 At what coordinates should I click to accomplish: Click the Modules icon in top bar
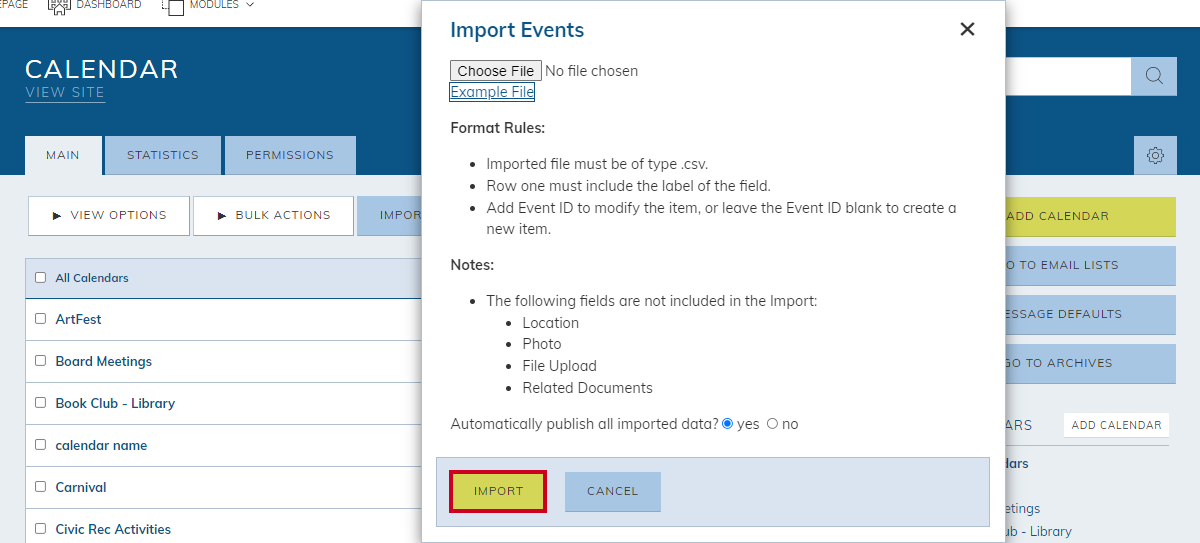(172, 7)
